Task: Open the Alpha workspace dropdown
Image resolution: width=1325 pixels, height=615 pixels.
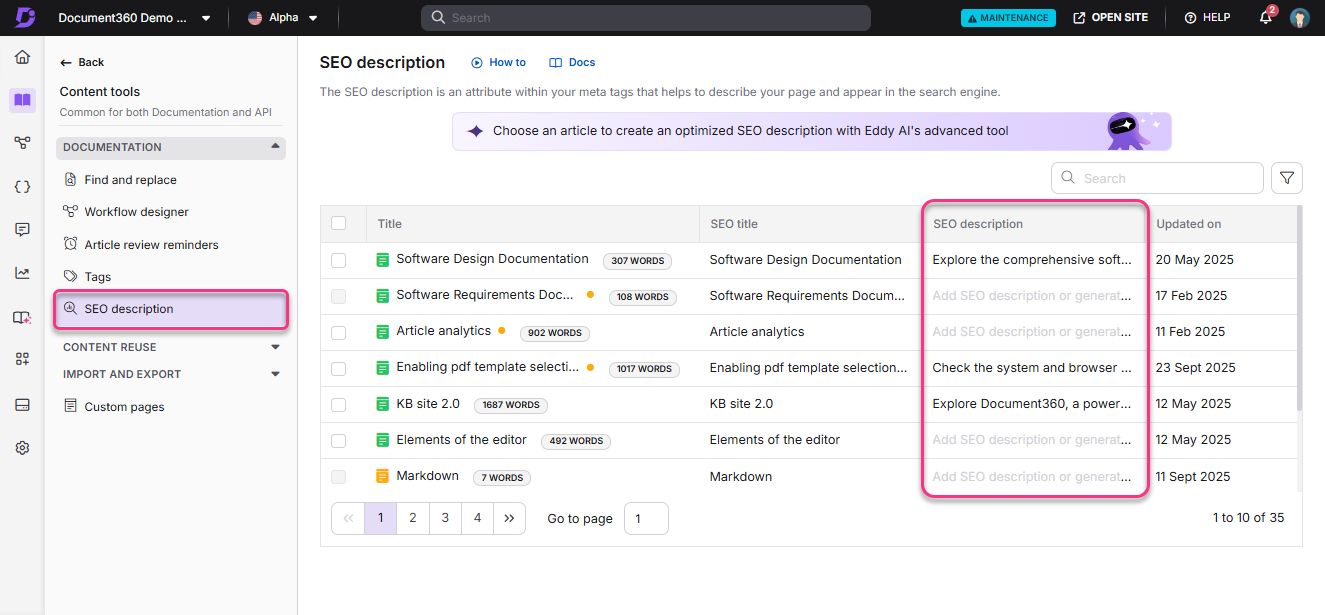Action: point(283,17)
